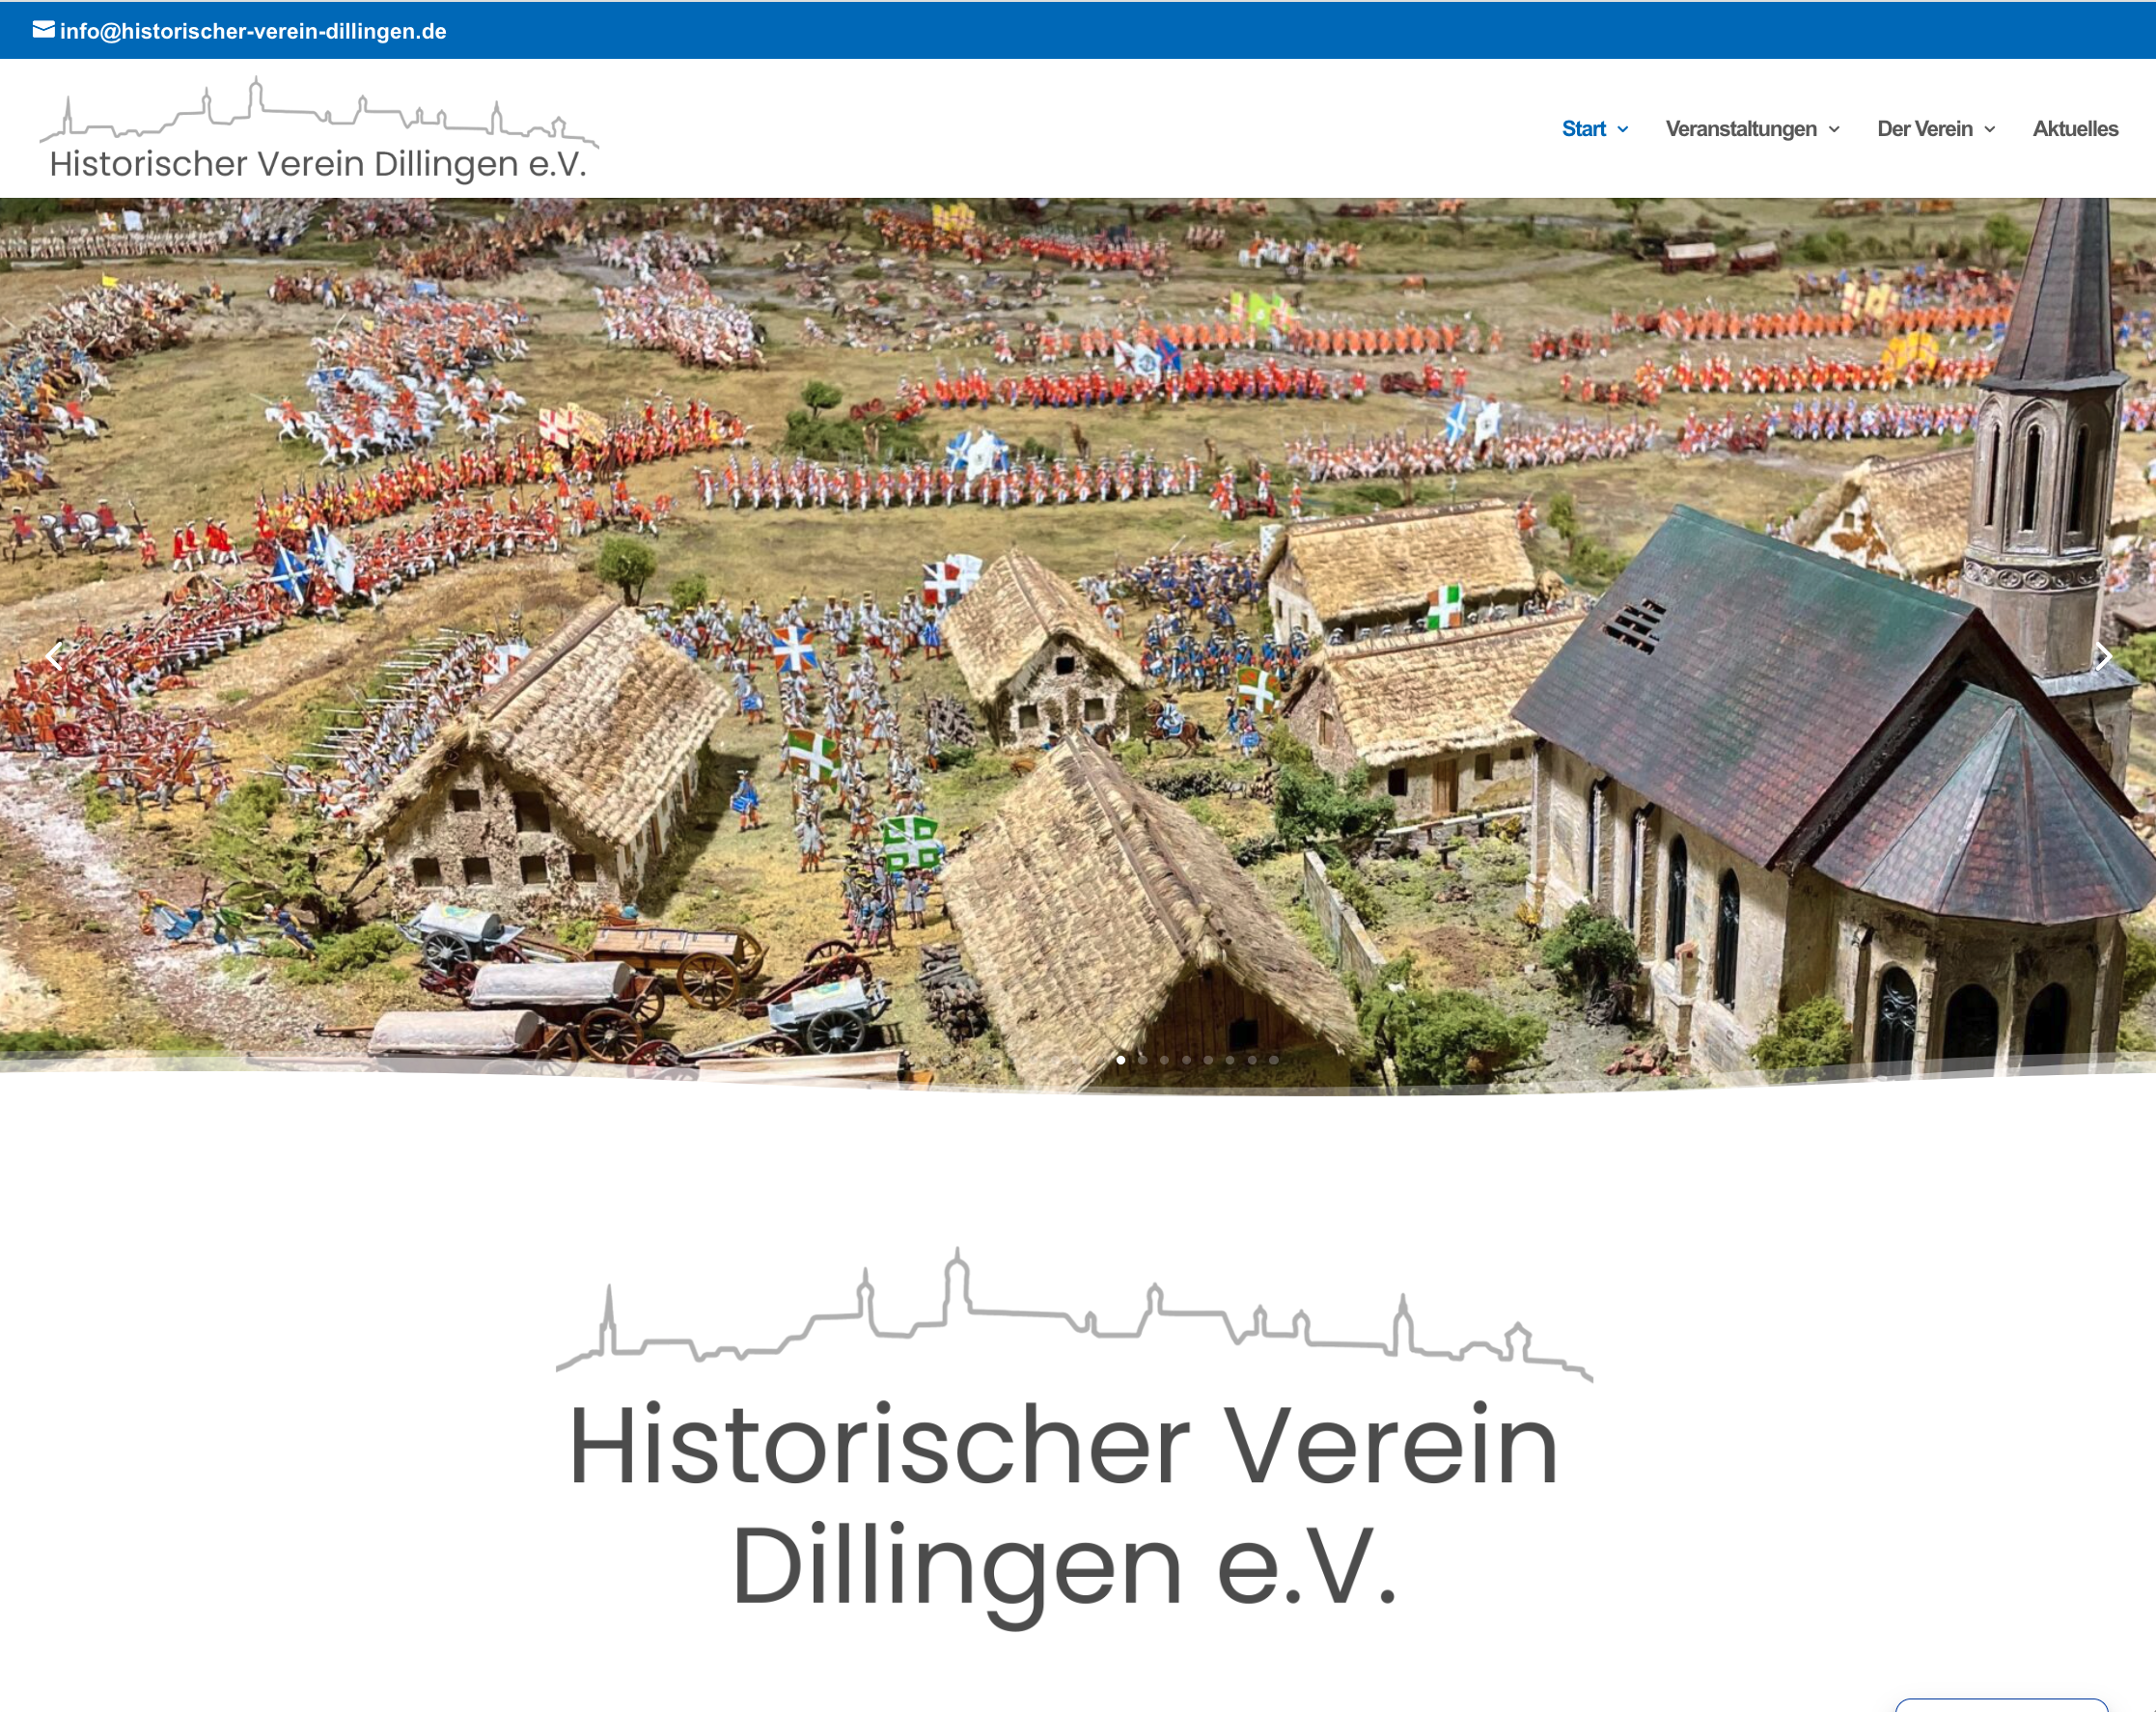Click the skyline logo in header
2156x1712 pixels.
(x=318, y=111)
